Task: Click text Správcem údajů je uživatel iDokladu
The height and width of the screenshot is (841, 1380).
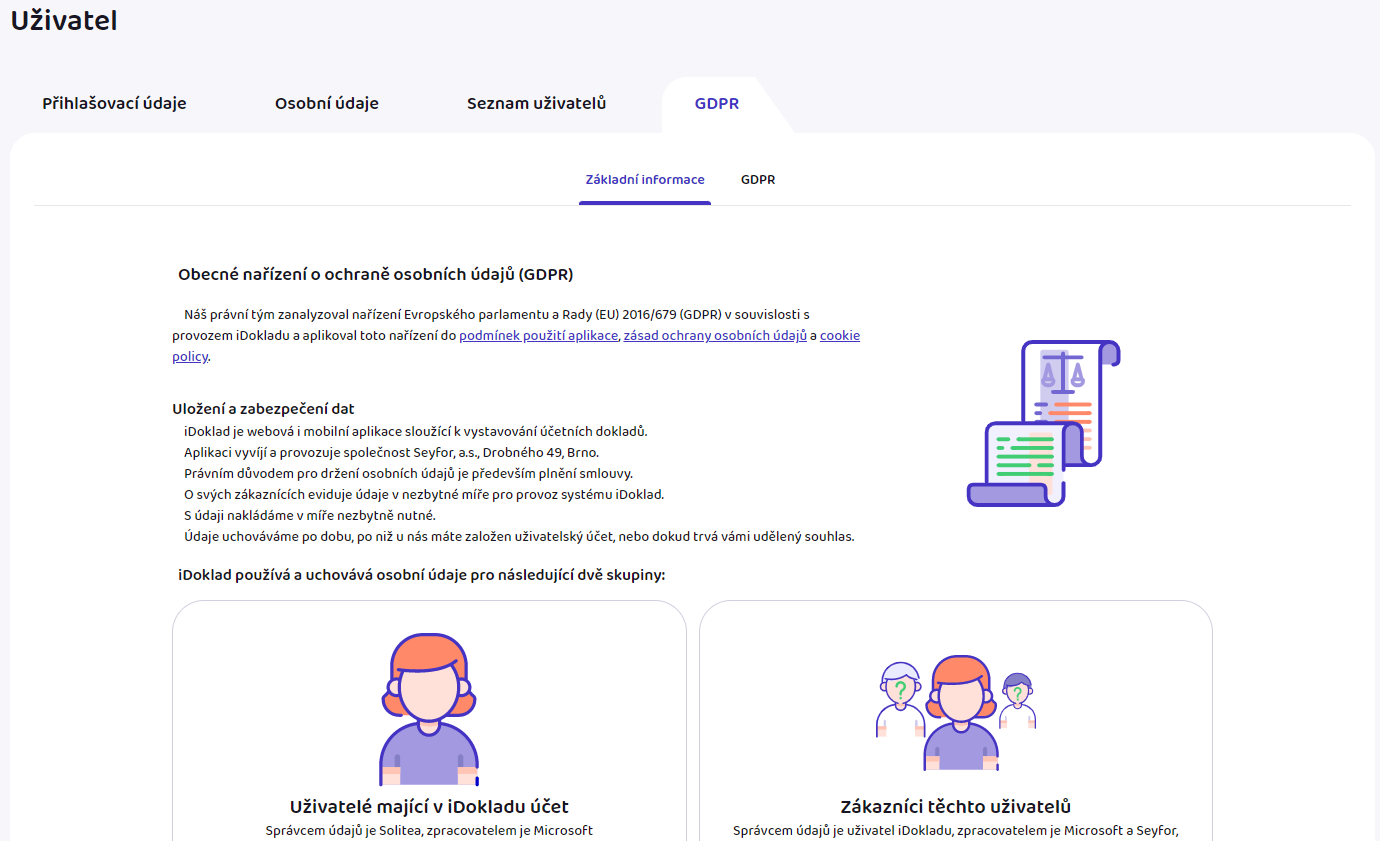Action: click(956, 830)
